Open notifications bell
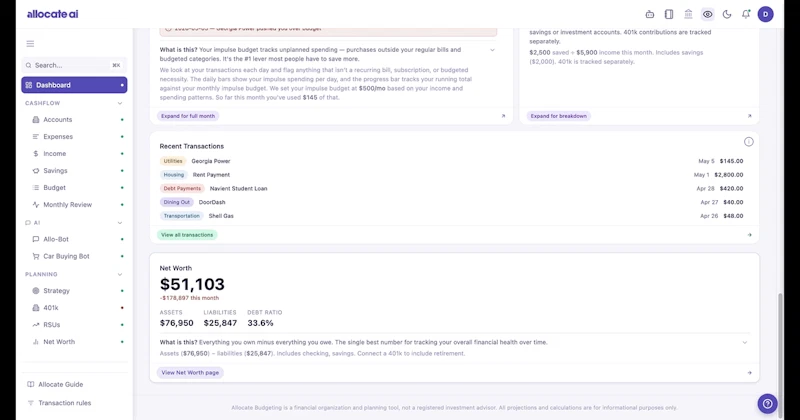Screen dimensions: 800x420 tap(746, 14)
